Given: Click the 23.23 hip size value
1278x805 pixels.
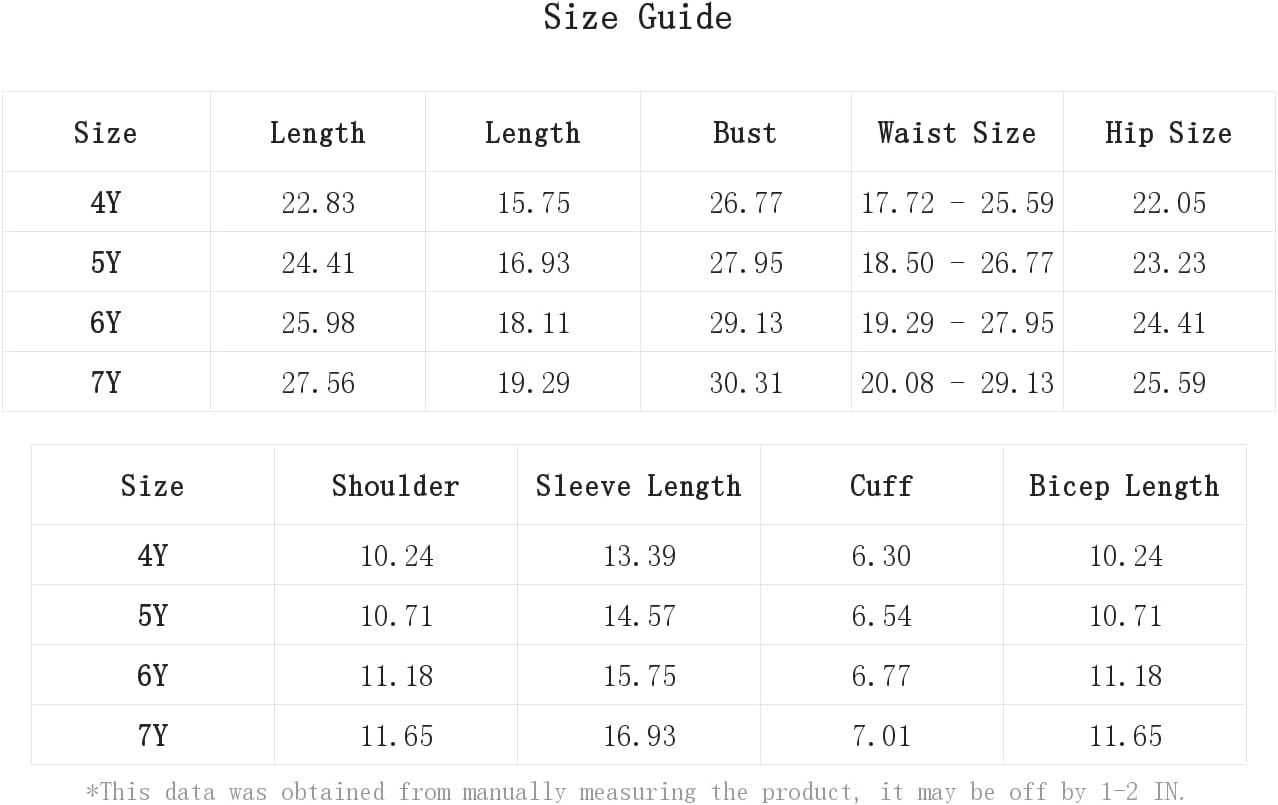Looking at the screenshot, I should [1169, 263].
